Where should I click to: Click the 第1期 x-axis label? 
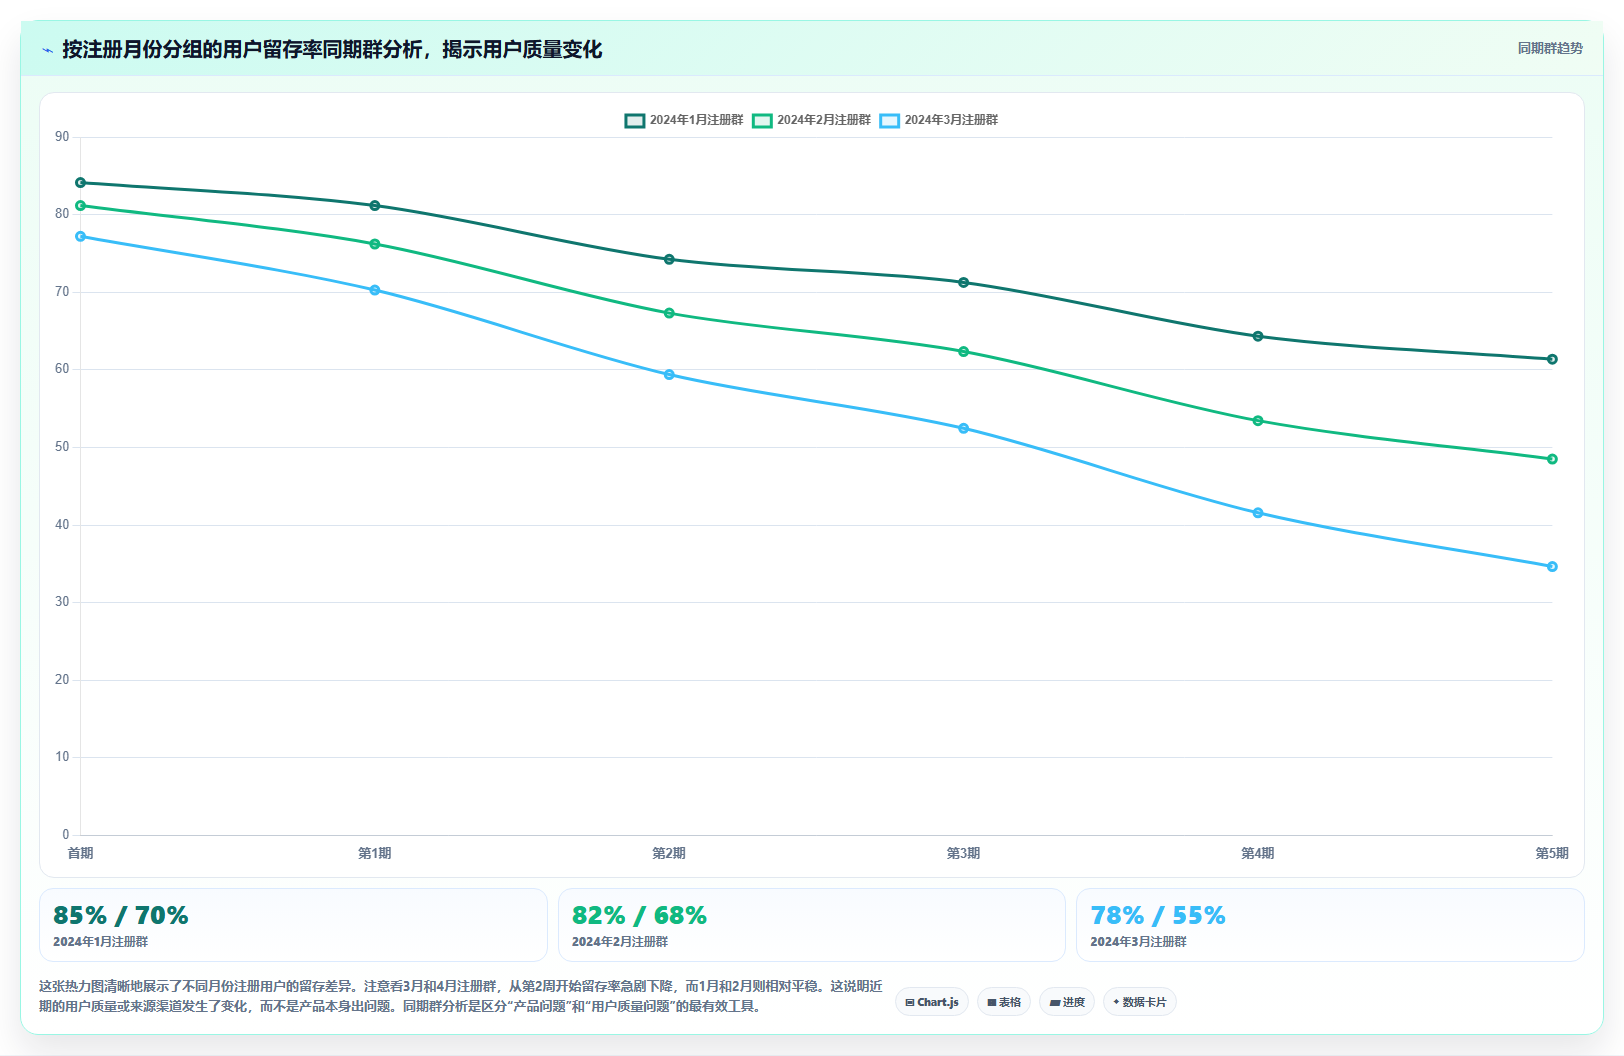[x=375, y=853]
